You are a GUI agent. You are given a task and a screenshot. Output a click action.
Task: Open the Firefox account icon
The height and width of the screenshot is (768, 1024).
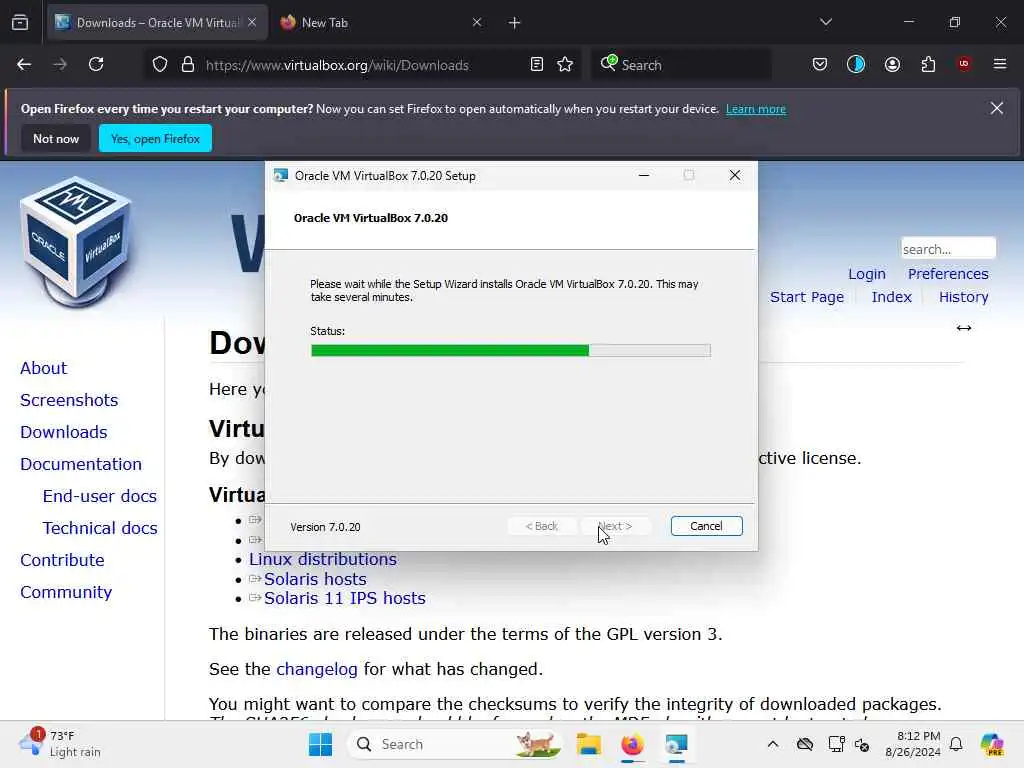pyautogui.click(x=892, y=64)
